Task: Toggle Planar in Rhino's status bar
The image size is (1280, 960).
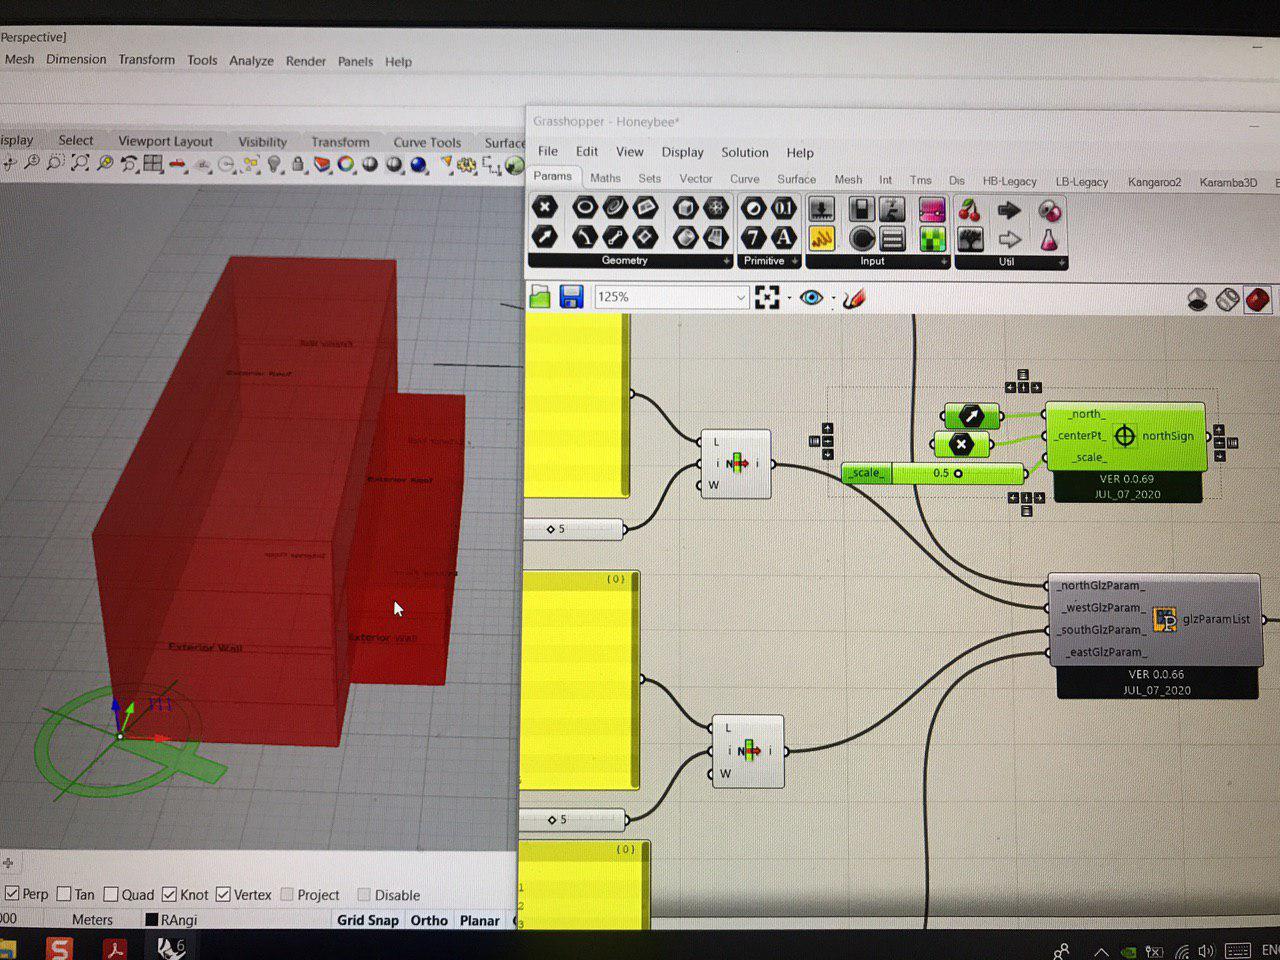Action: click(x=479, y=920)
